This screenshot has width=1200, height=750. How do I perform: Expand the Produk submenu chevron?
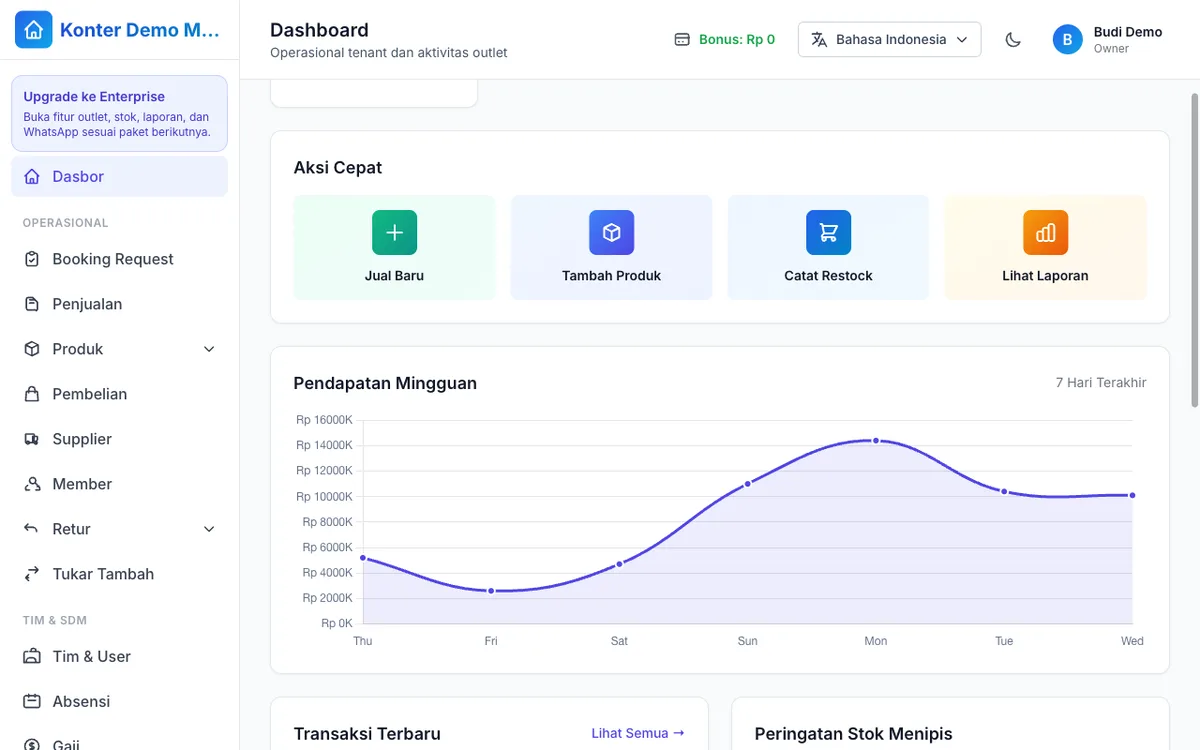[209, 349]
